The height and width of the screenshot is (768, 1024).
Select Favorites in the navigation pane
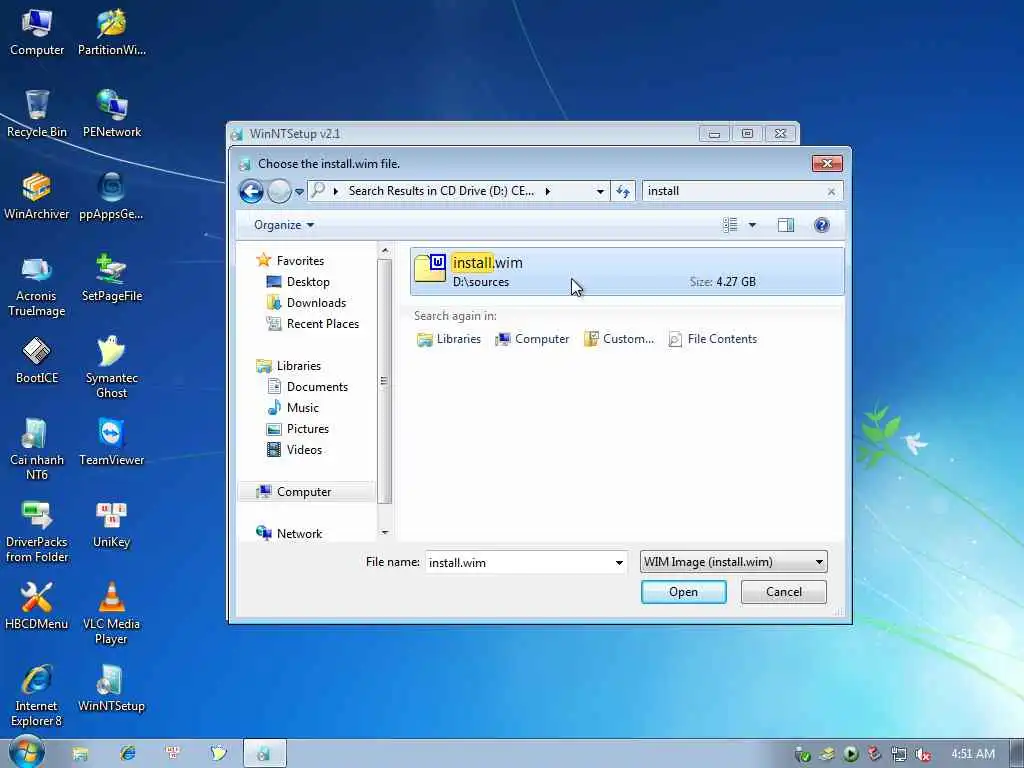pyautogui.click(x=300, y=261)
